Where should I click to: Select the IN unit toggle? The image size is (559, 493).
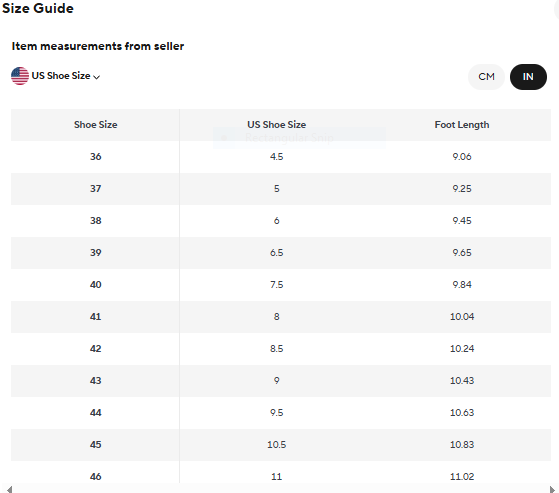[528, 77]
